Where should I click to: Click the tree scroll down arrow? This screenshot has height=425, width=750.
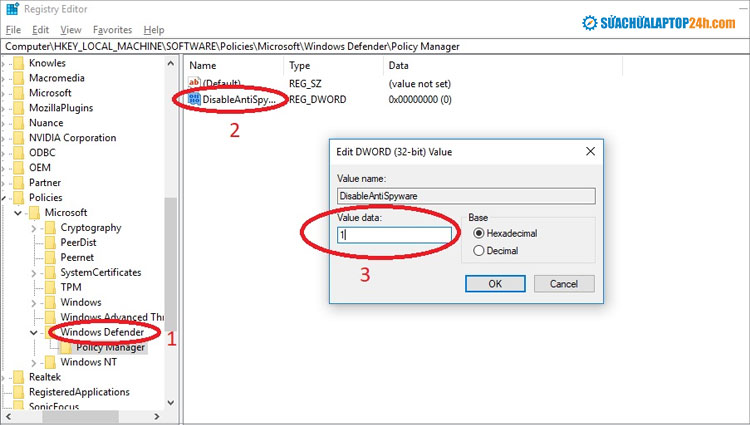point(171,403)
